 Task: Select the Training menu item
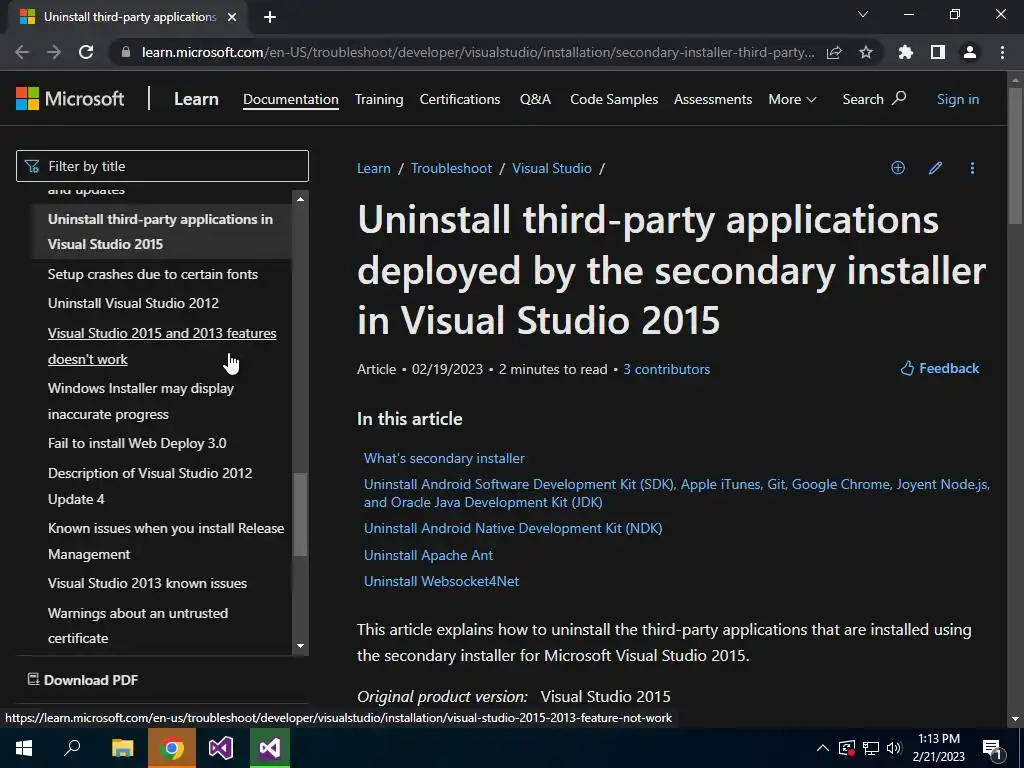(379, 99)
